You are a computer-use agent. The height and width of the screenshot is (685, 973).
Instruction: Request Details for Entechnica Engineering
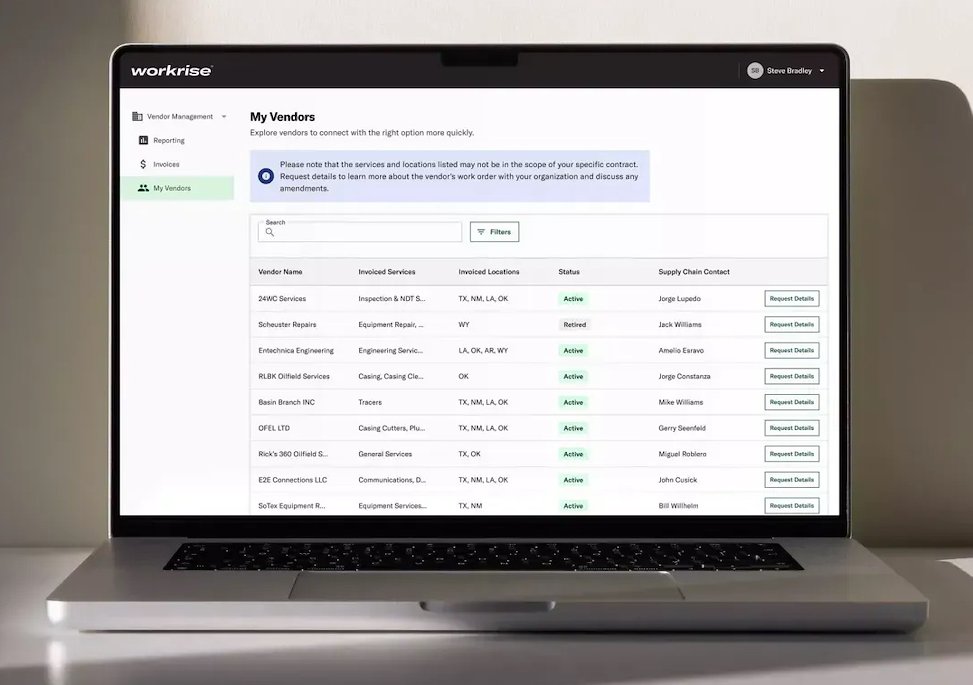(792, 351)
